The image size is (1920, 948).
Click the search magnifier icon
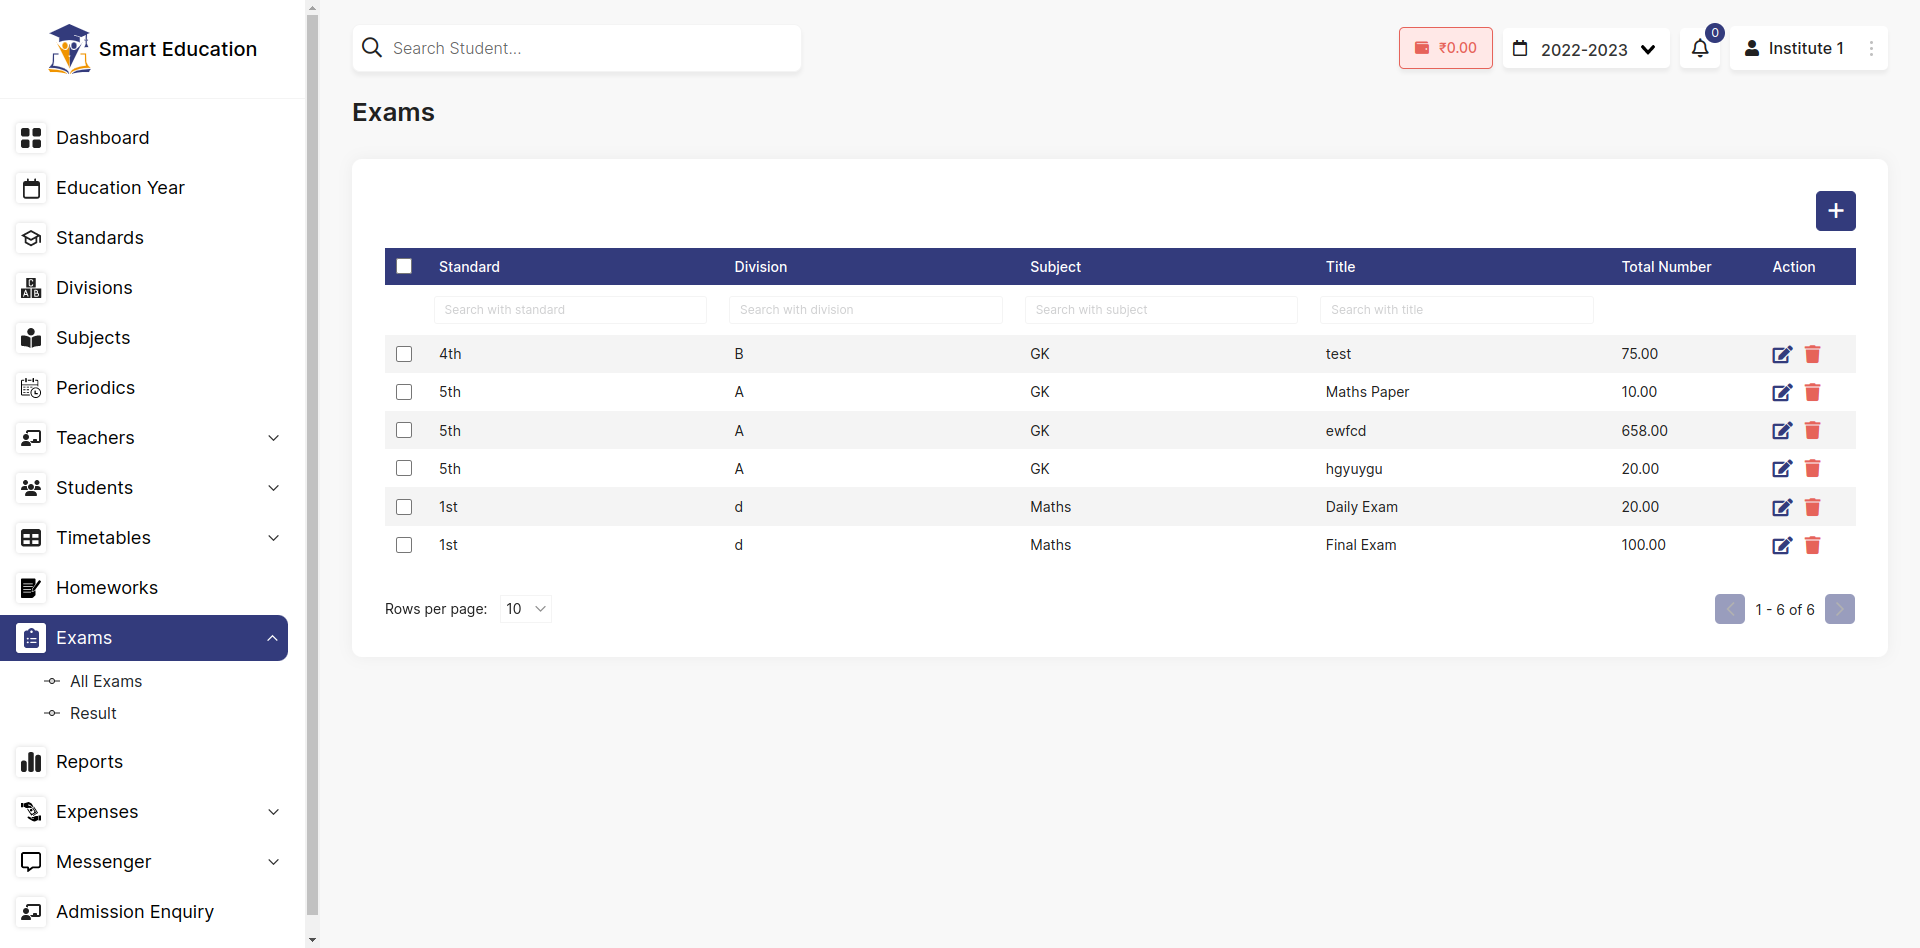click(372, 48)
